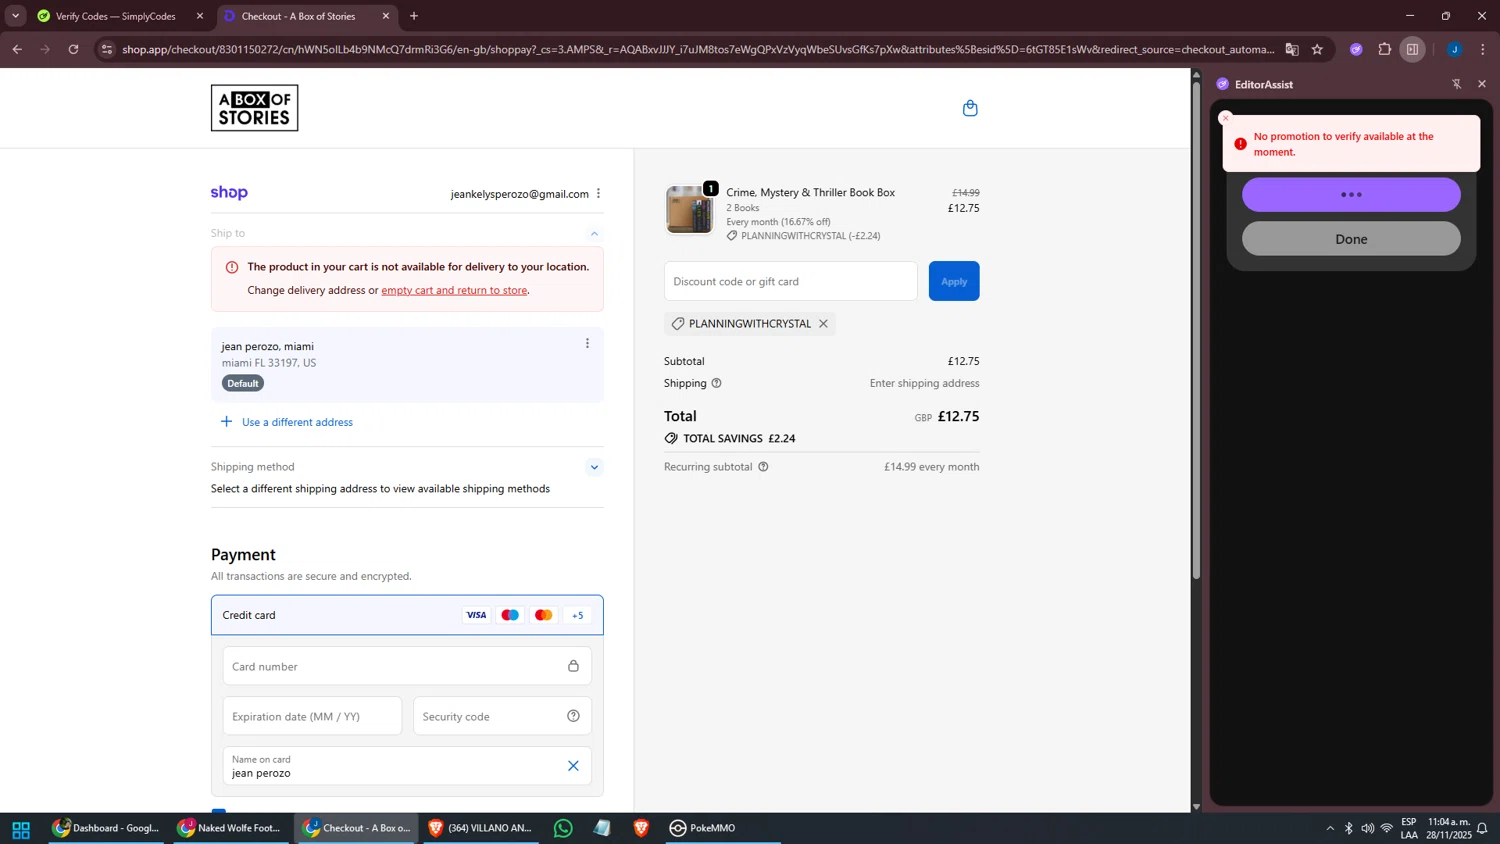
Task: Pin the EditorAssist side panel
Action: 1456,84
